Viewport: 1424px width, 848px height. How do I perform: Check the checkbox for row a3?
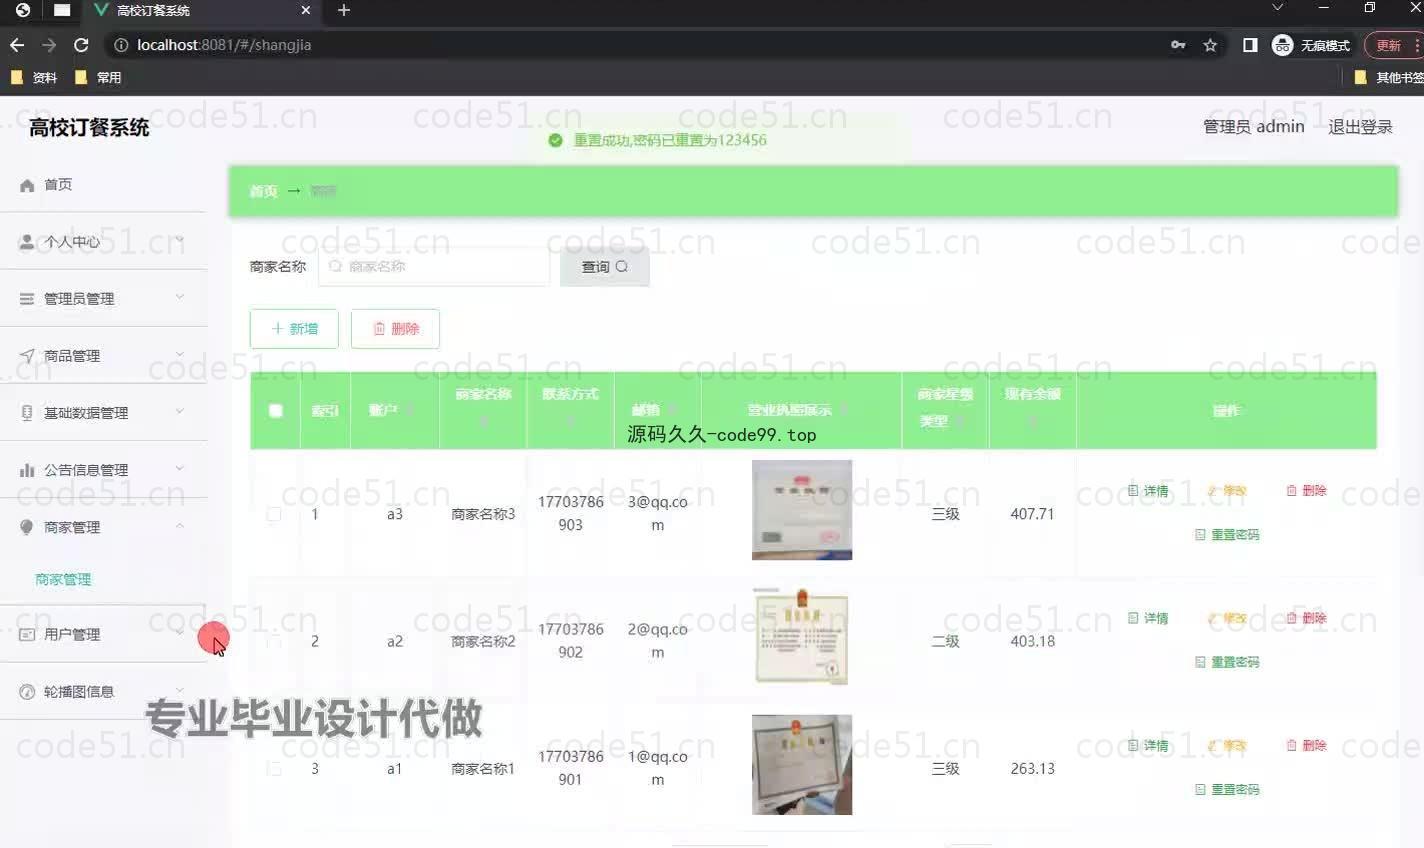(274, 514)
